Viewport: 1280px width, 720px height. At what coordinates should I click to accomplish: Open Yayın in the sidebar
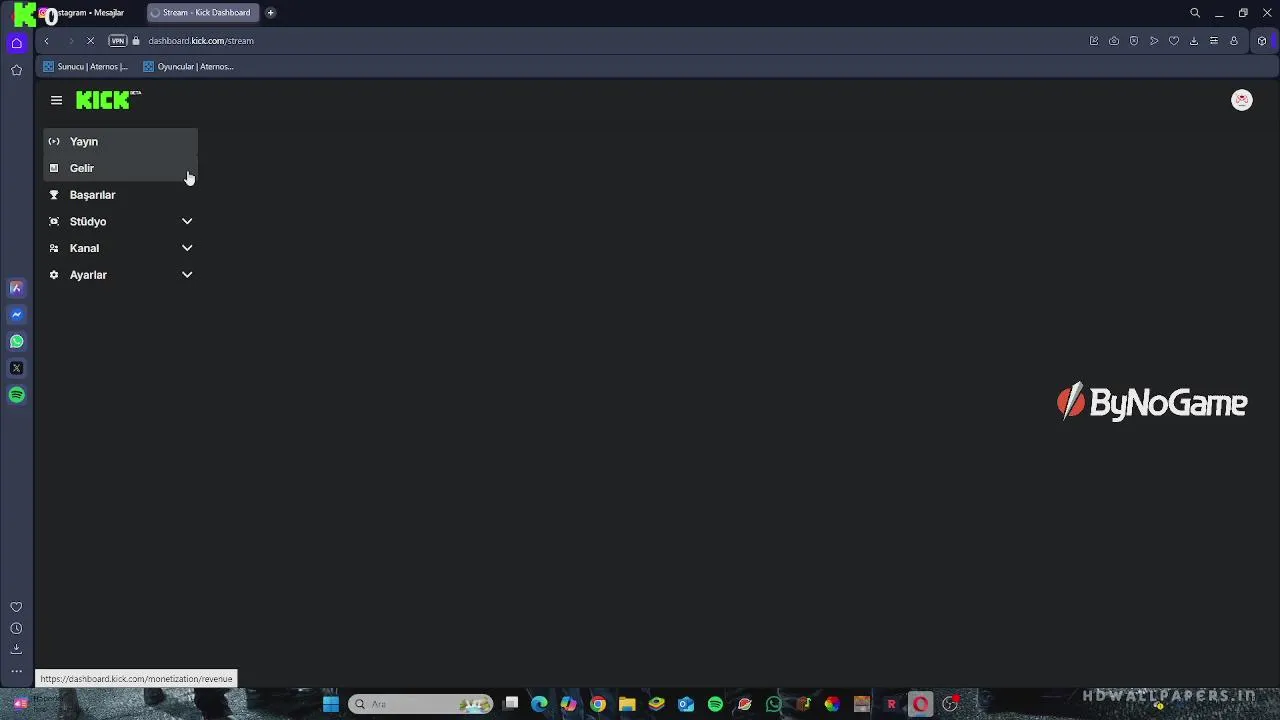pyautogui.click(x=120, y=141)
